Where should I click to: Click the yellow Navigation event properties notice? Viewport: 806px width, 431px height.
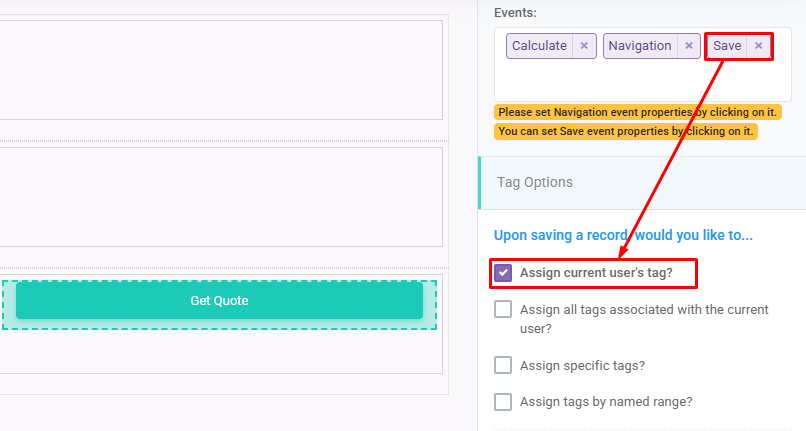tap(637, 112)
